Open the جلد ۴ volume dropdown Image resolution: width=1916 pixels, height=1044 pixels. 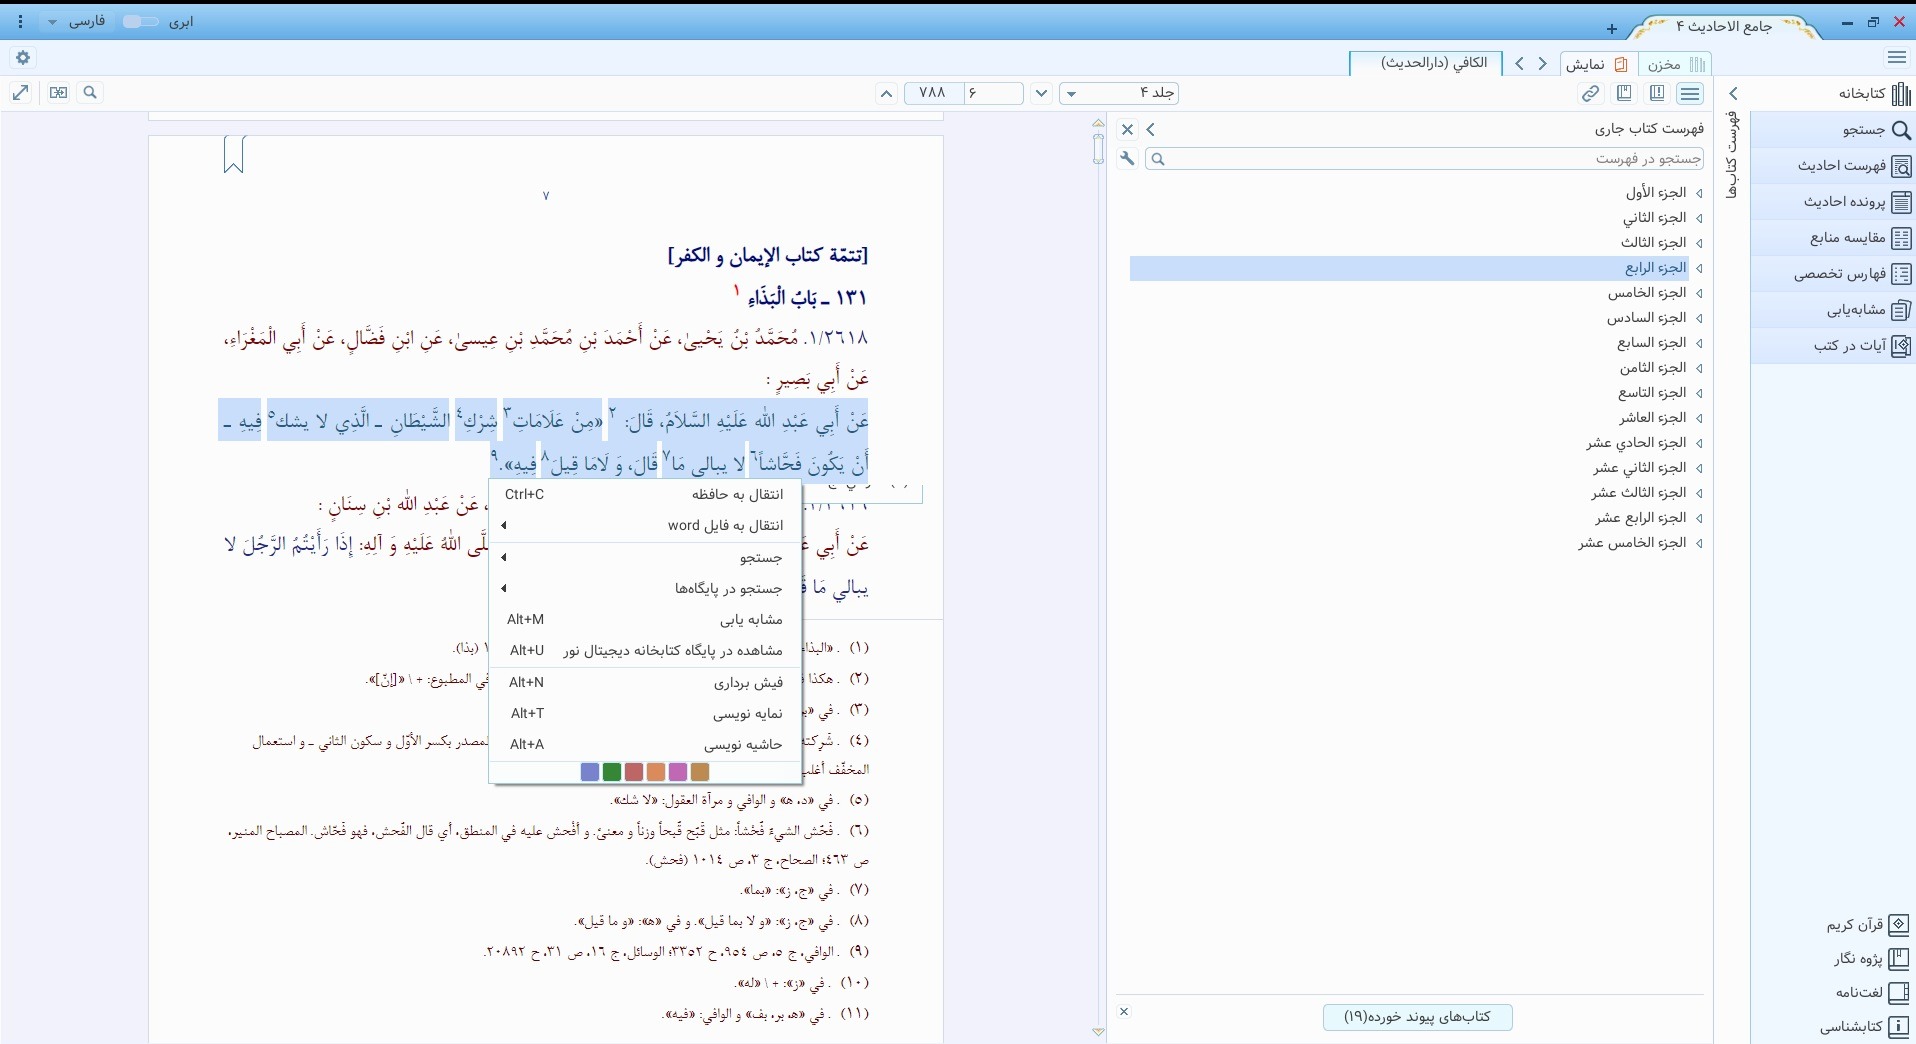click(x=1119, y=93)
